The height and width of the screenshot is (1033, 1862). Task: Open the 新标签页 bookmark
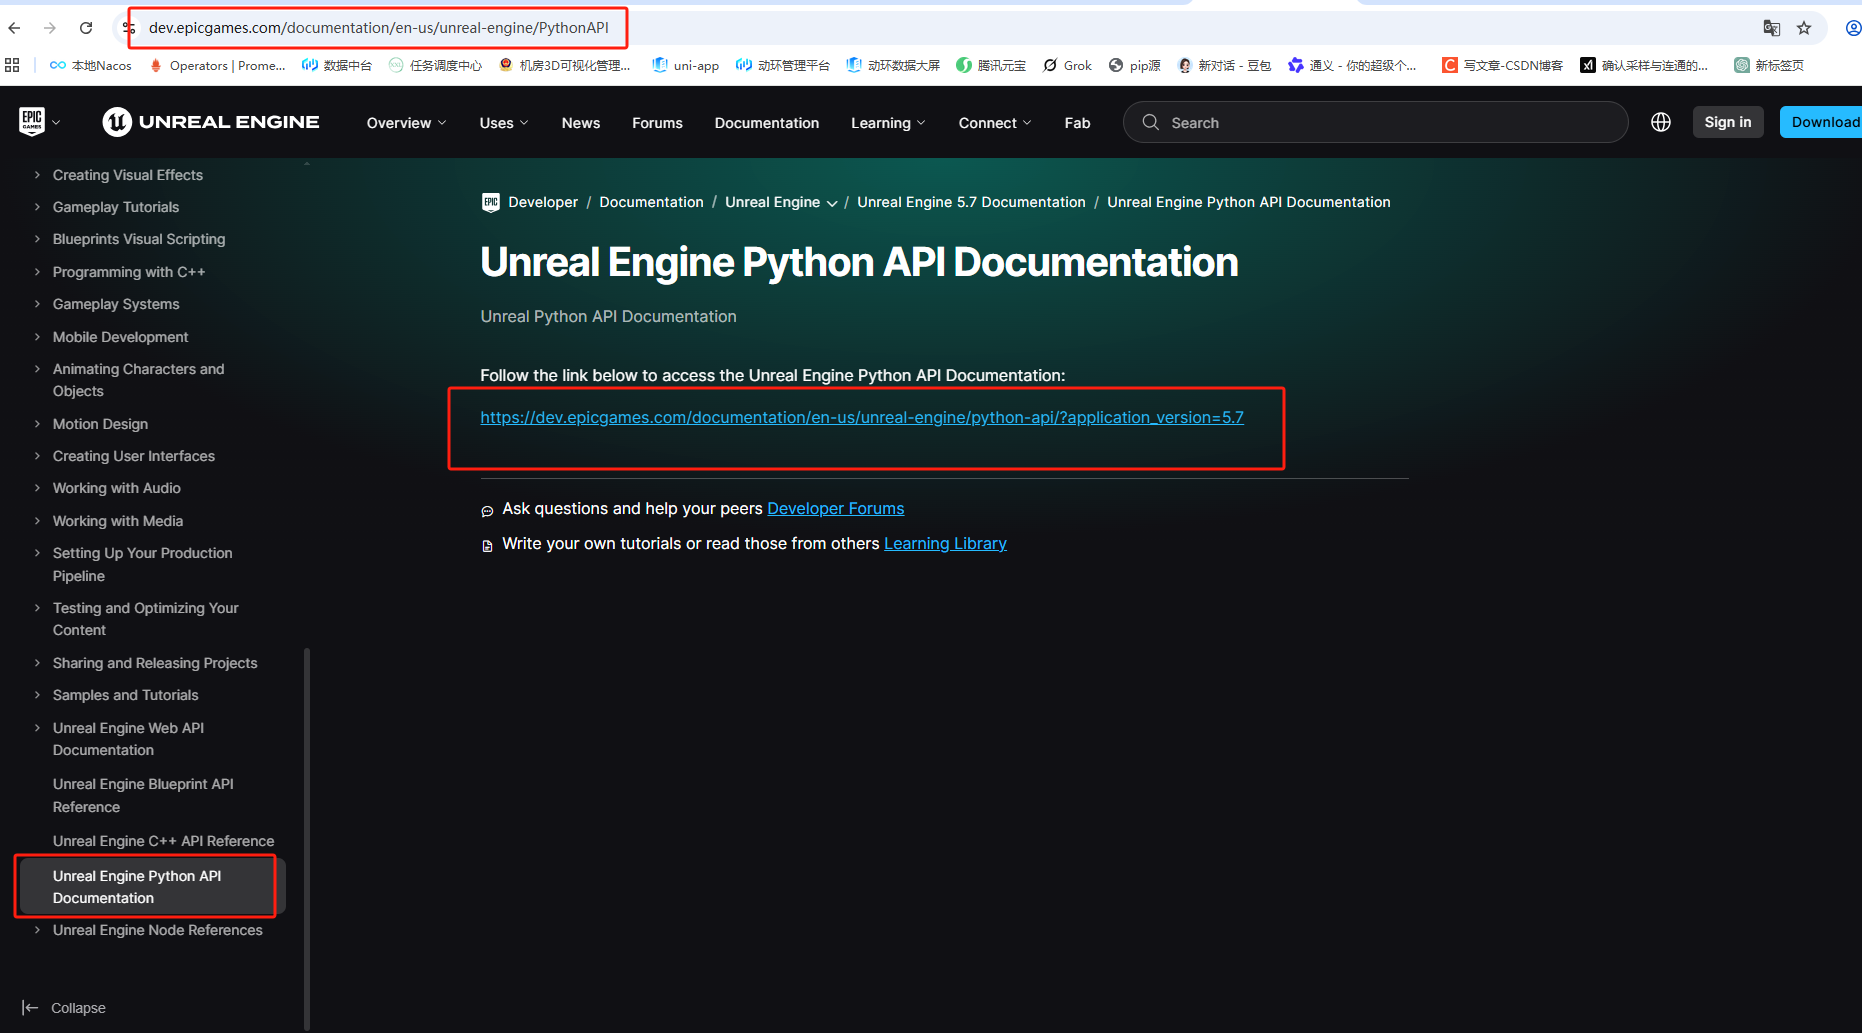[1769, 65]
